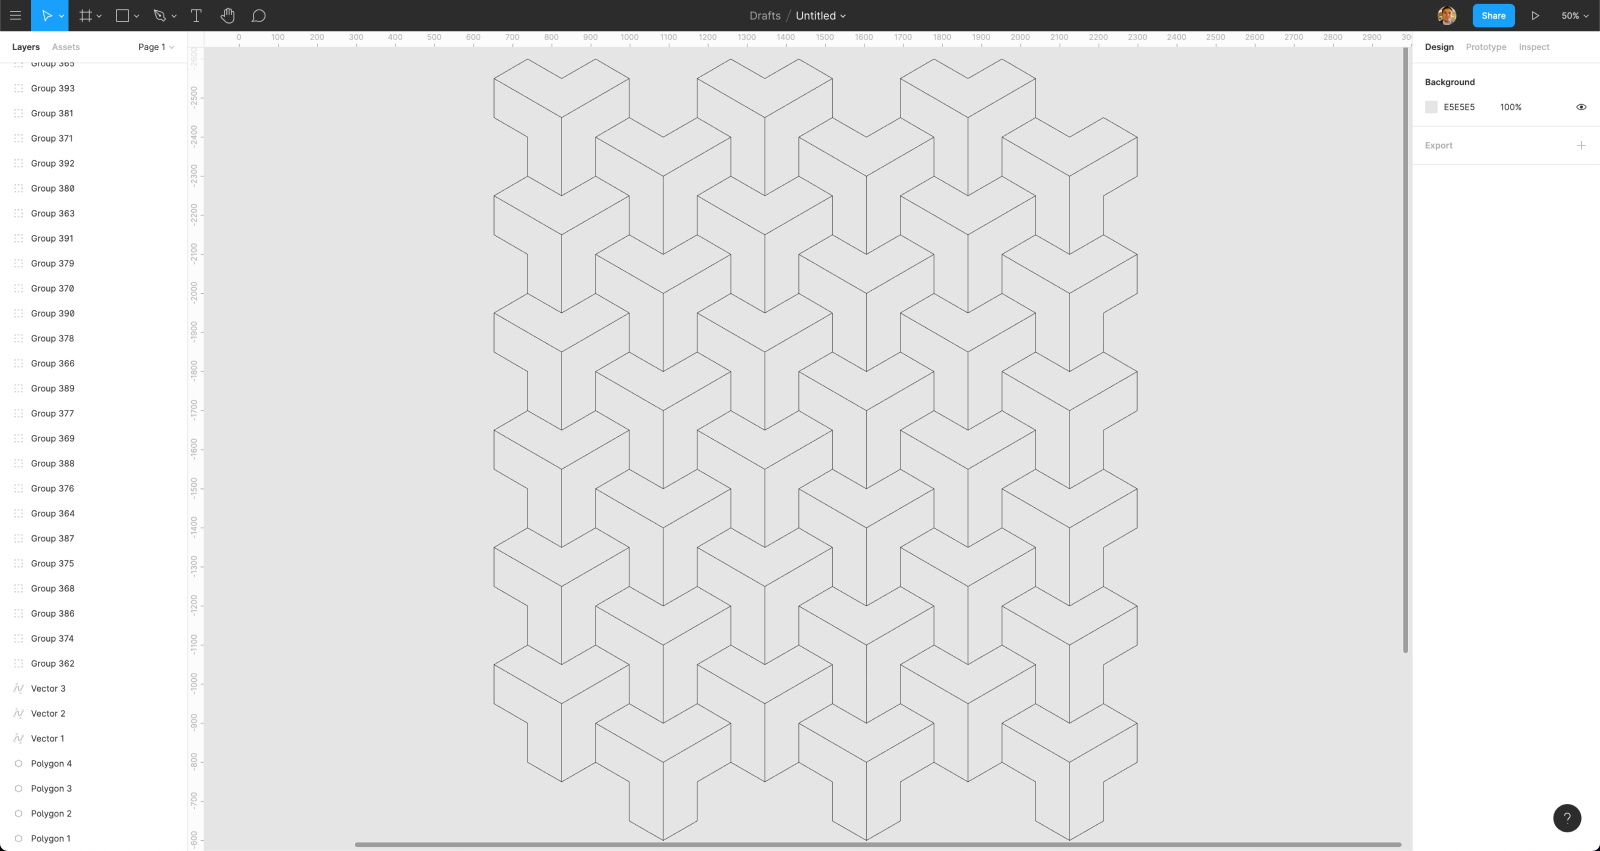Image resolution: width=1600 pixels, height=851 pixels.
Task: Select the Group 380 layer
Action: pos(94,188)
